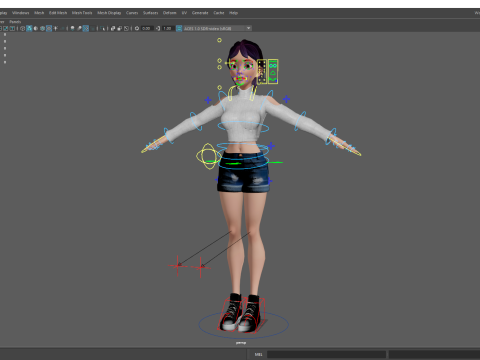This screenshot has height=360, width=480.
Task: Toggle the Textured display icon
Action: tap(49, 28)
